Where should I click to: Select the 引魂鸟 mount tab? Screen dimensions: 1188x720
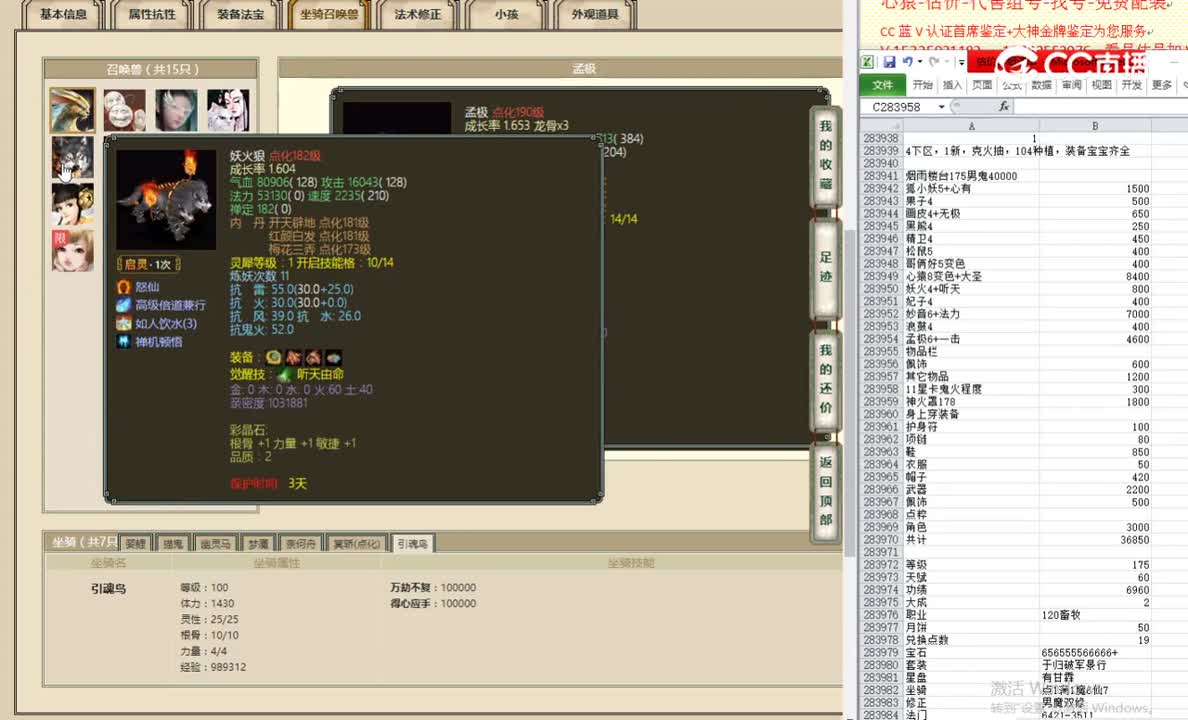pos(413,543)
